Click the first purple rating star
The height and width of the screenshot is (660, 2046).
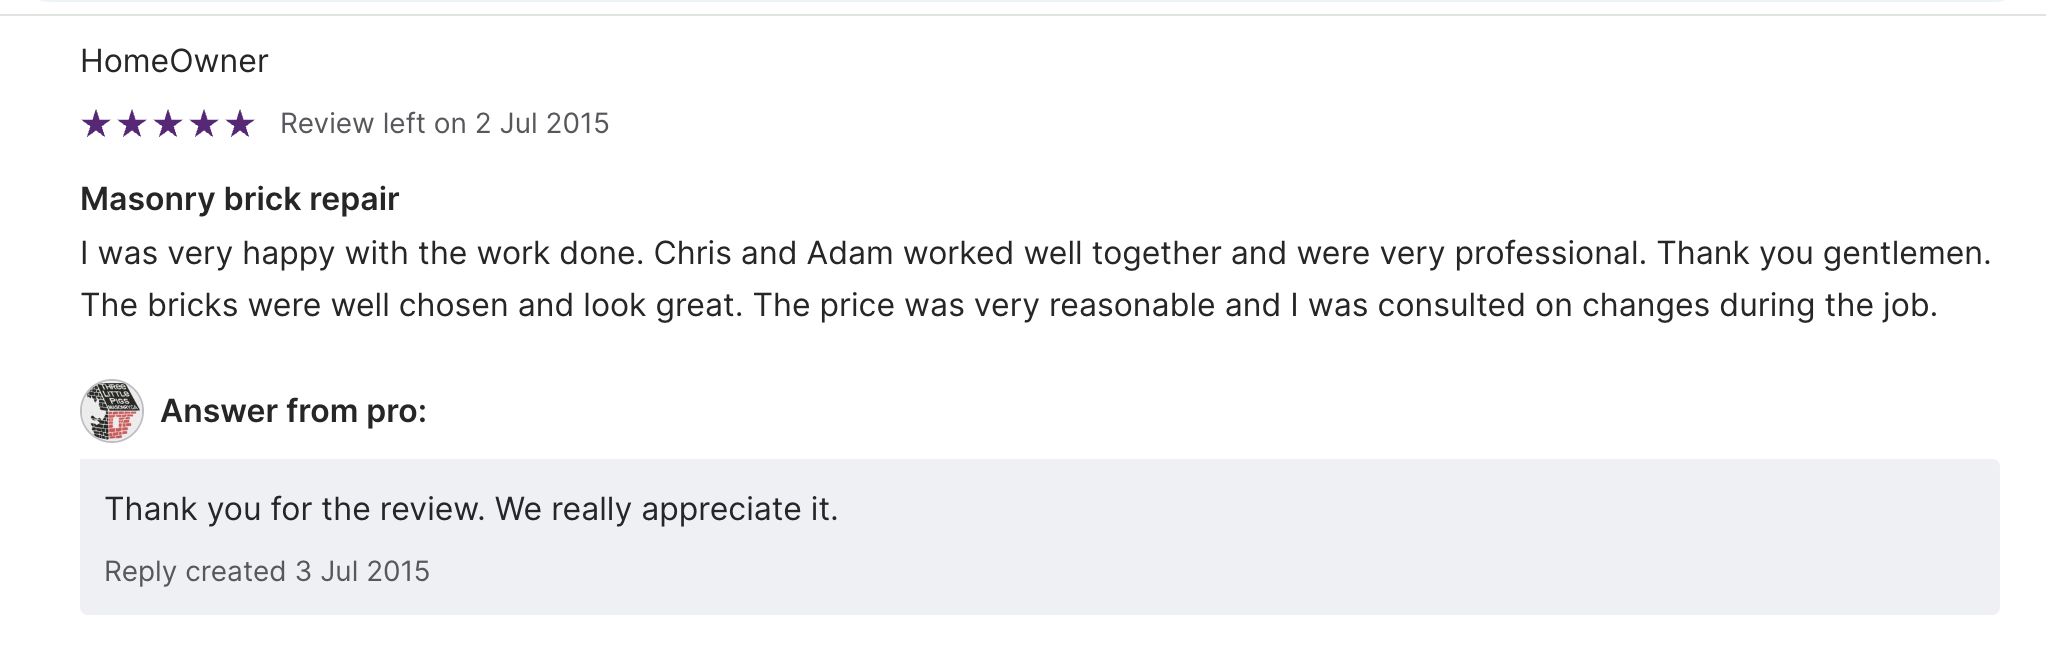pos(96,124)
